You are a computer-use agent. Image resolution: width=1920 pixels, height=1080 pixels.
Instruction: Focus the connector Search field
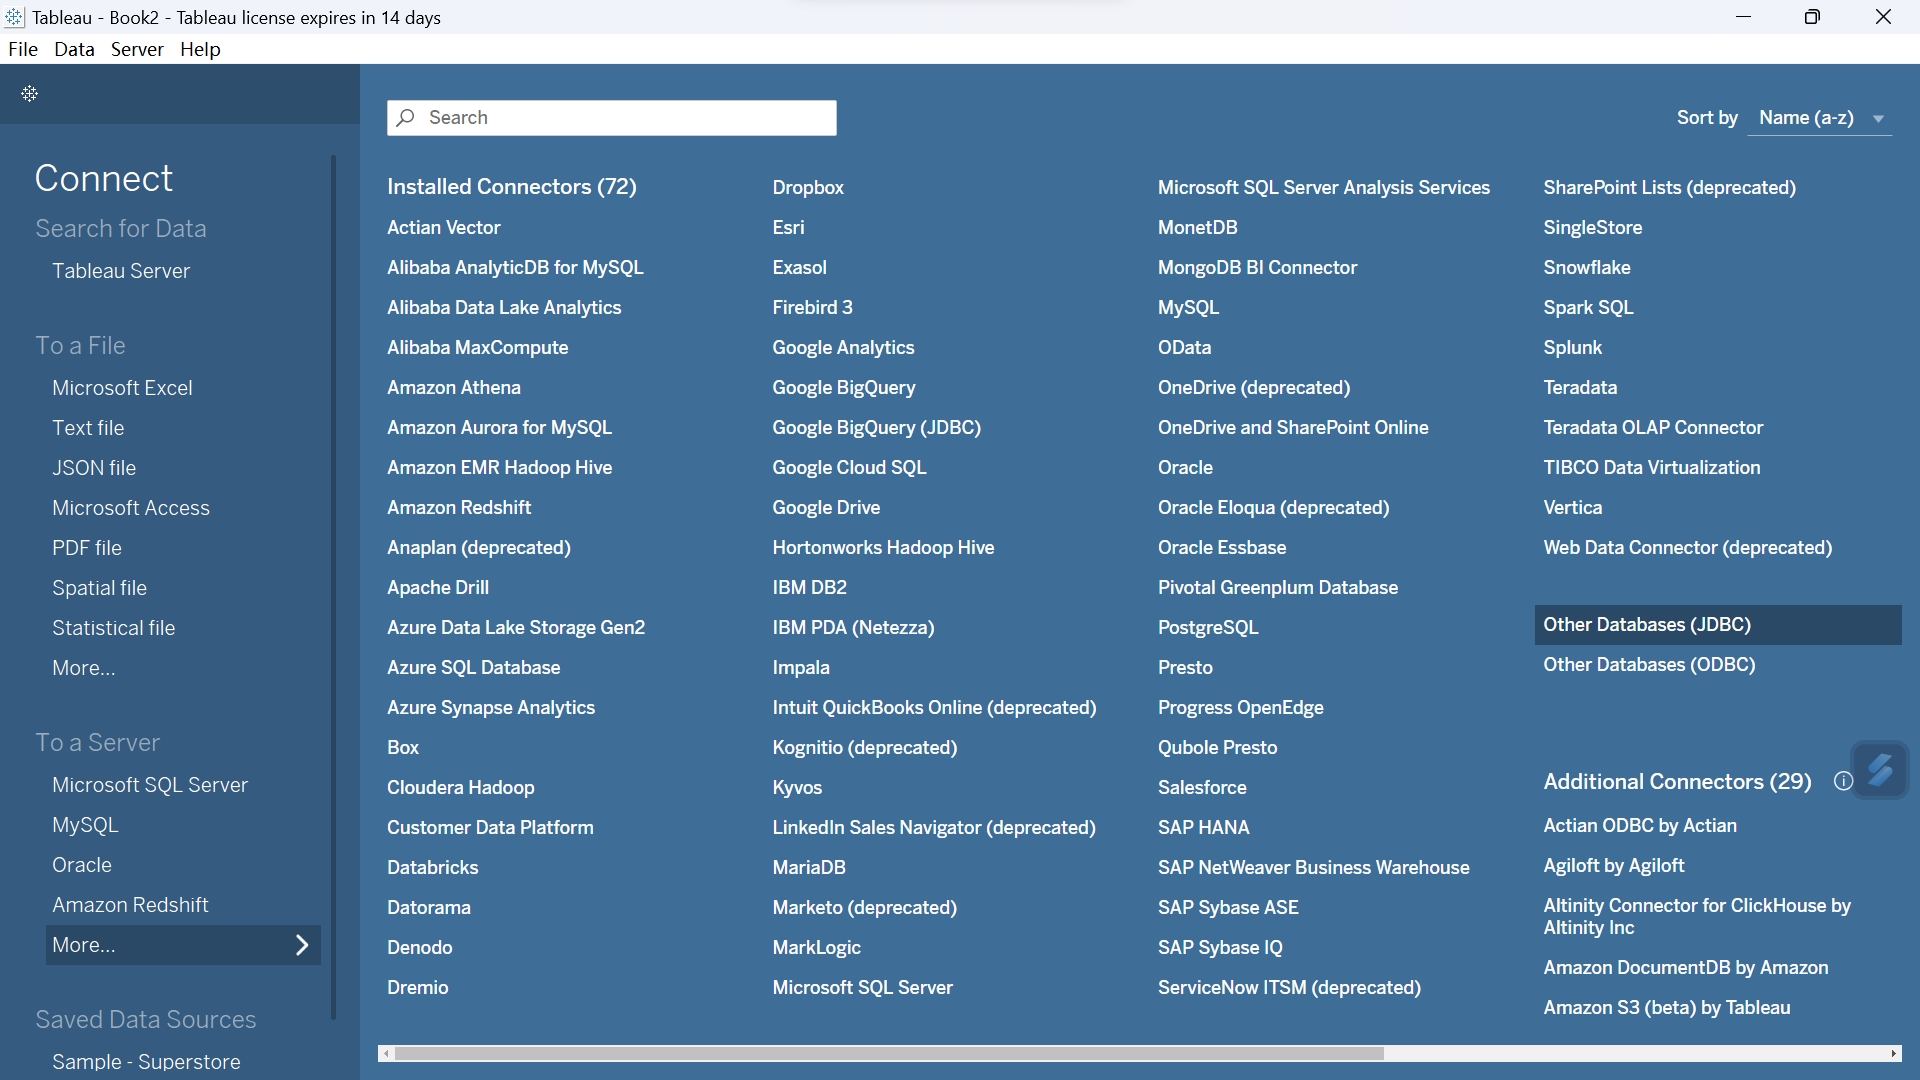point(612,118)
